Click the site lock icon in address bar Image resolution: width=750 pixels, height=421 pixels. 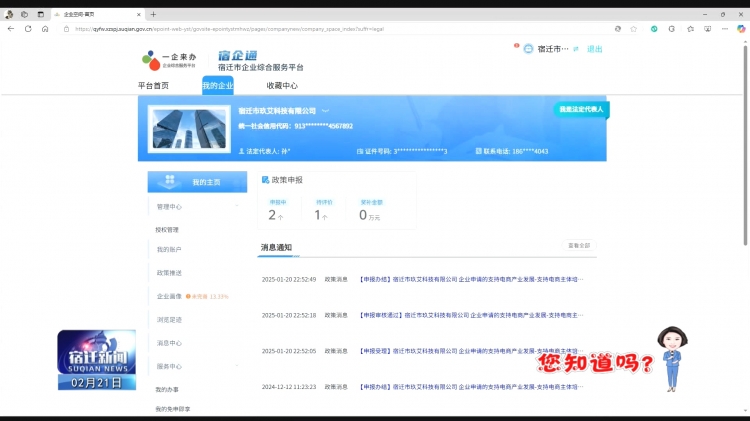66,29
